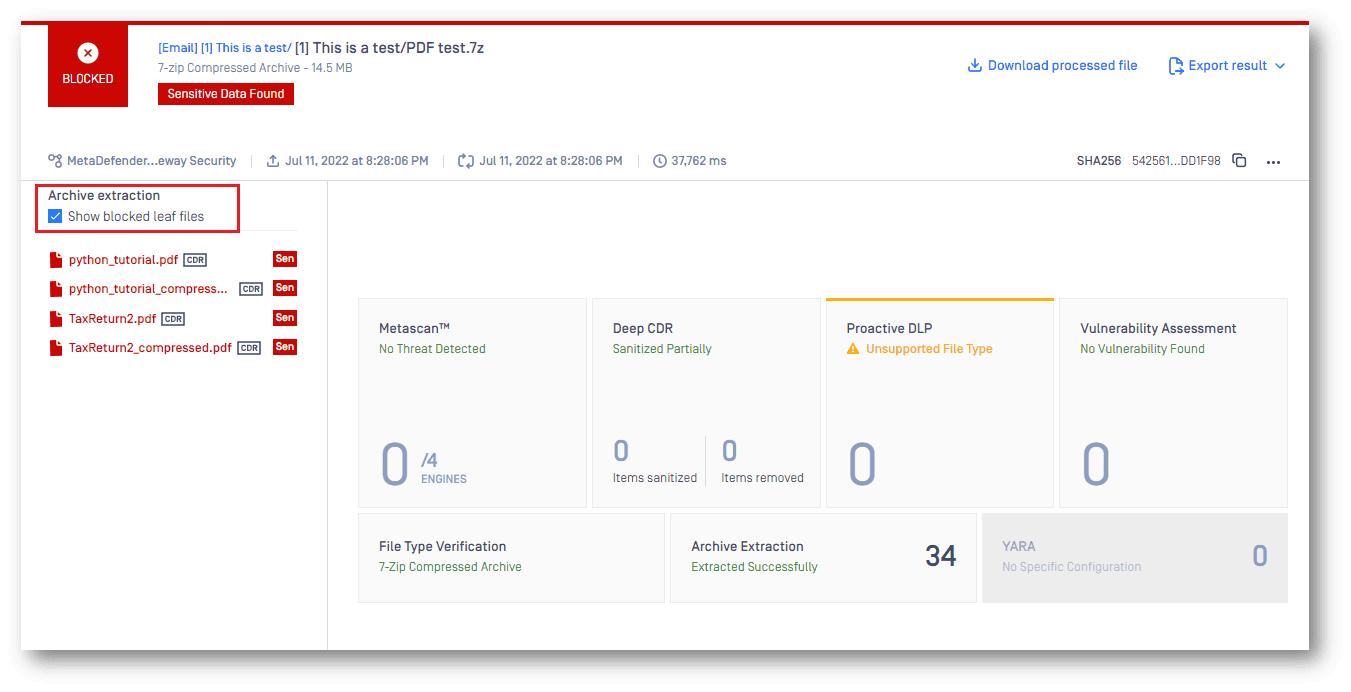Click the MetaDefender...eway Security label
Screen dimensions: 1351x692
point(152,161)
